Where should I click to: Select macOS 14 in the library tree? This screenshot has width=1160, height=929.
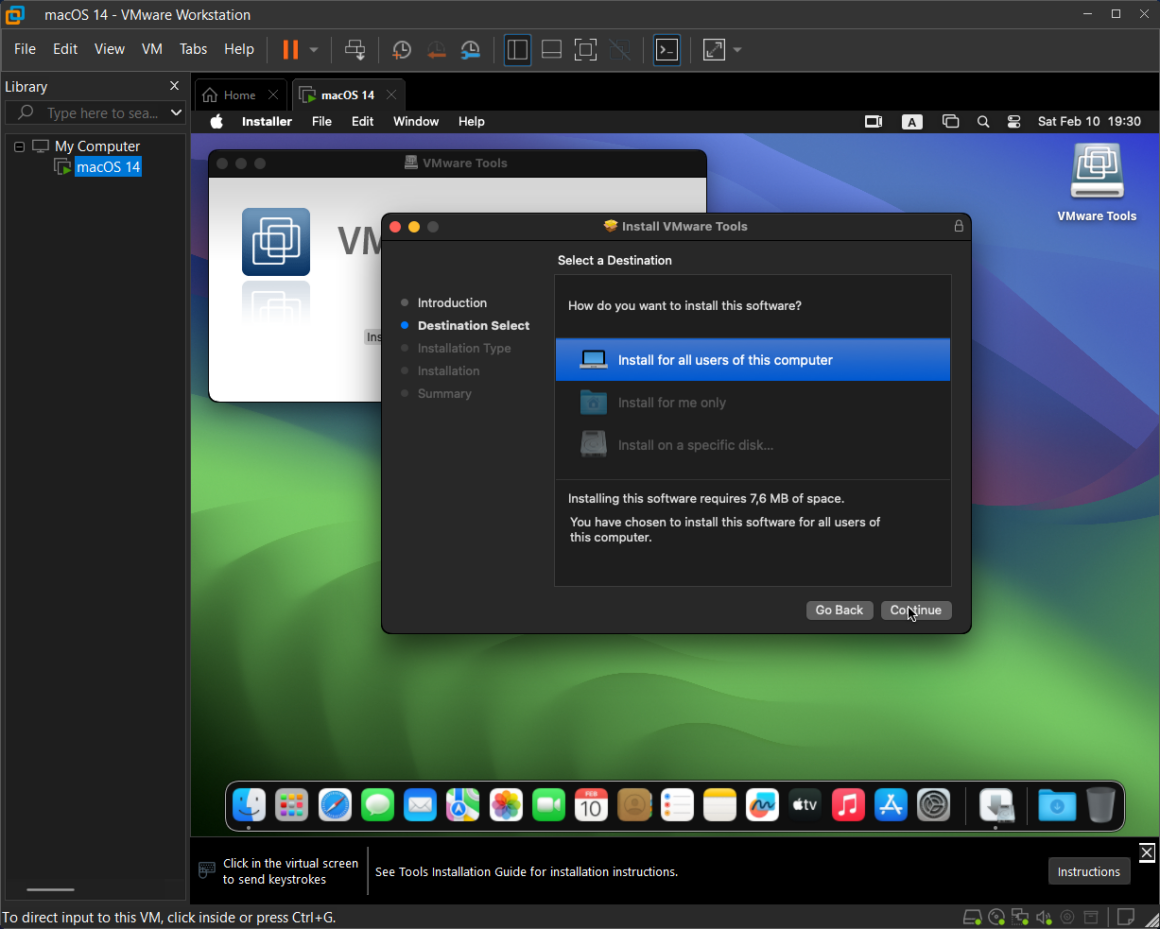tap(108, 167)
